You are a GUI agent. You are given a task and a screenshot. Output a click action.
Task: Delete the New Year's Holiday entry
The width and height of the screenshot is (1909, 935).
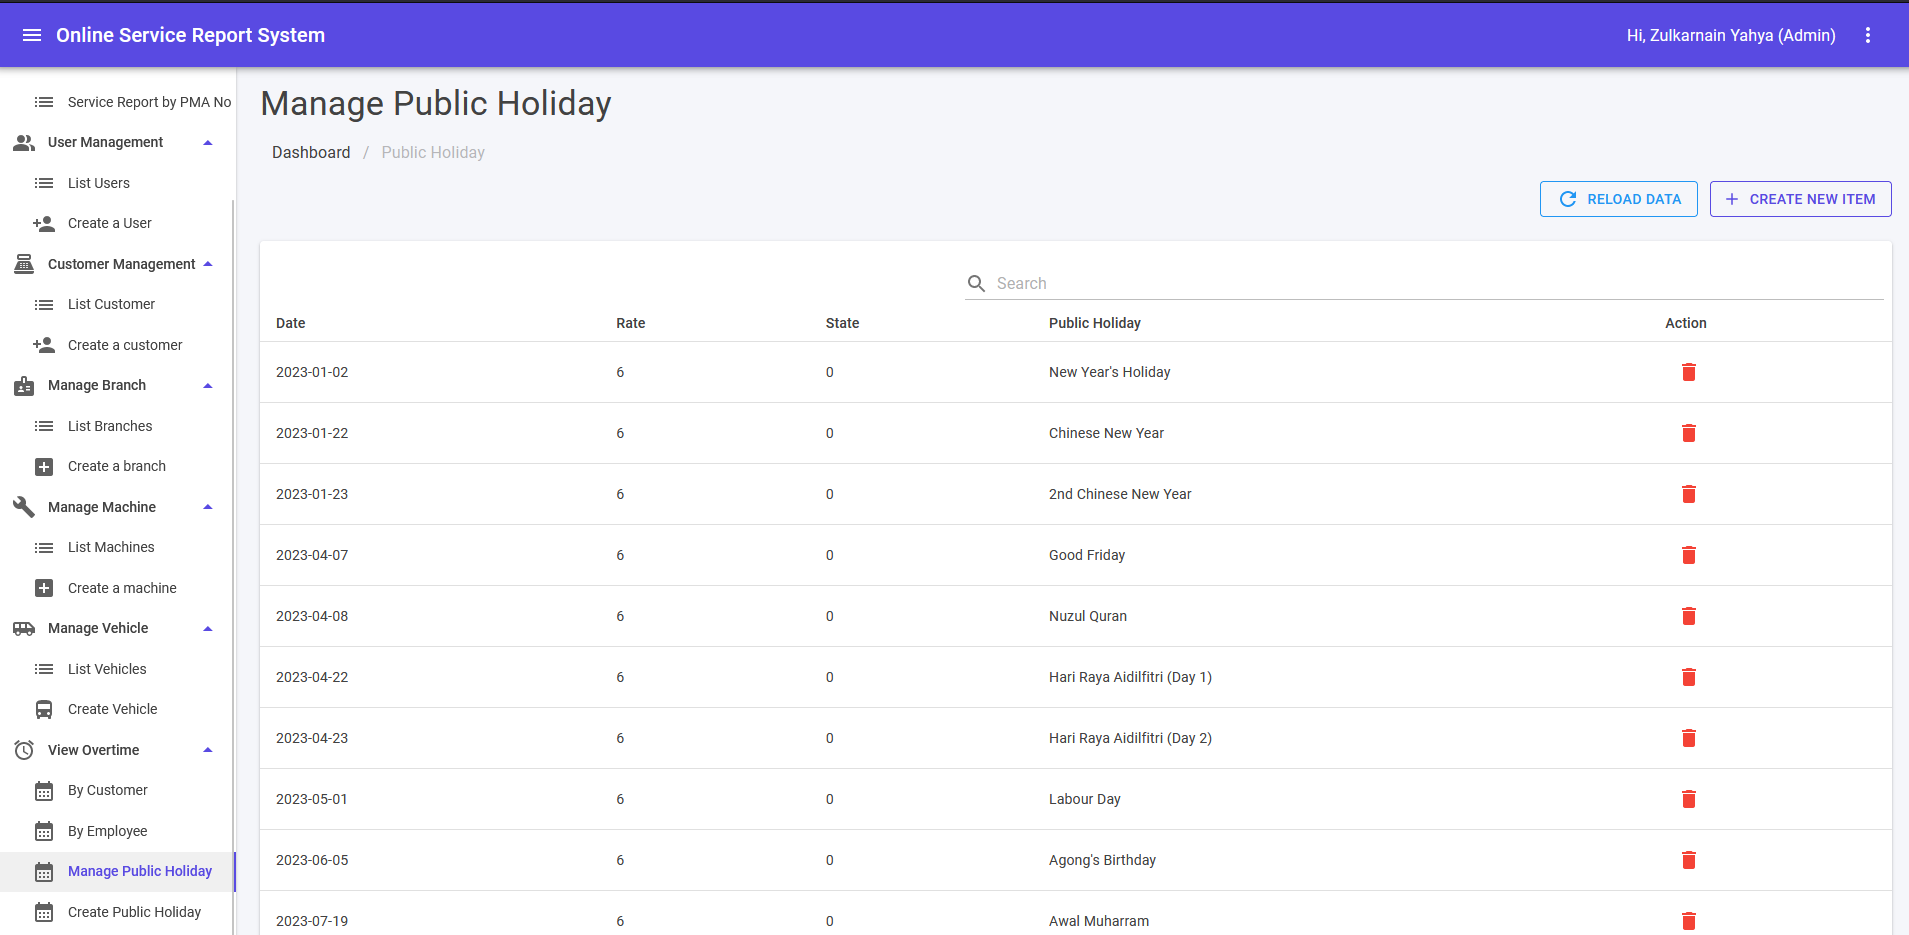(1689, 372)
